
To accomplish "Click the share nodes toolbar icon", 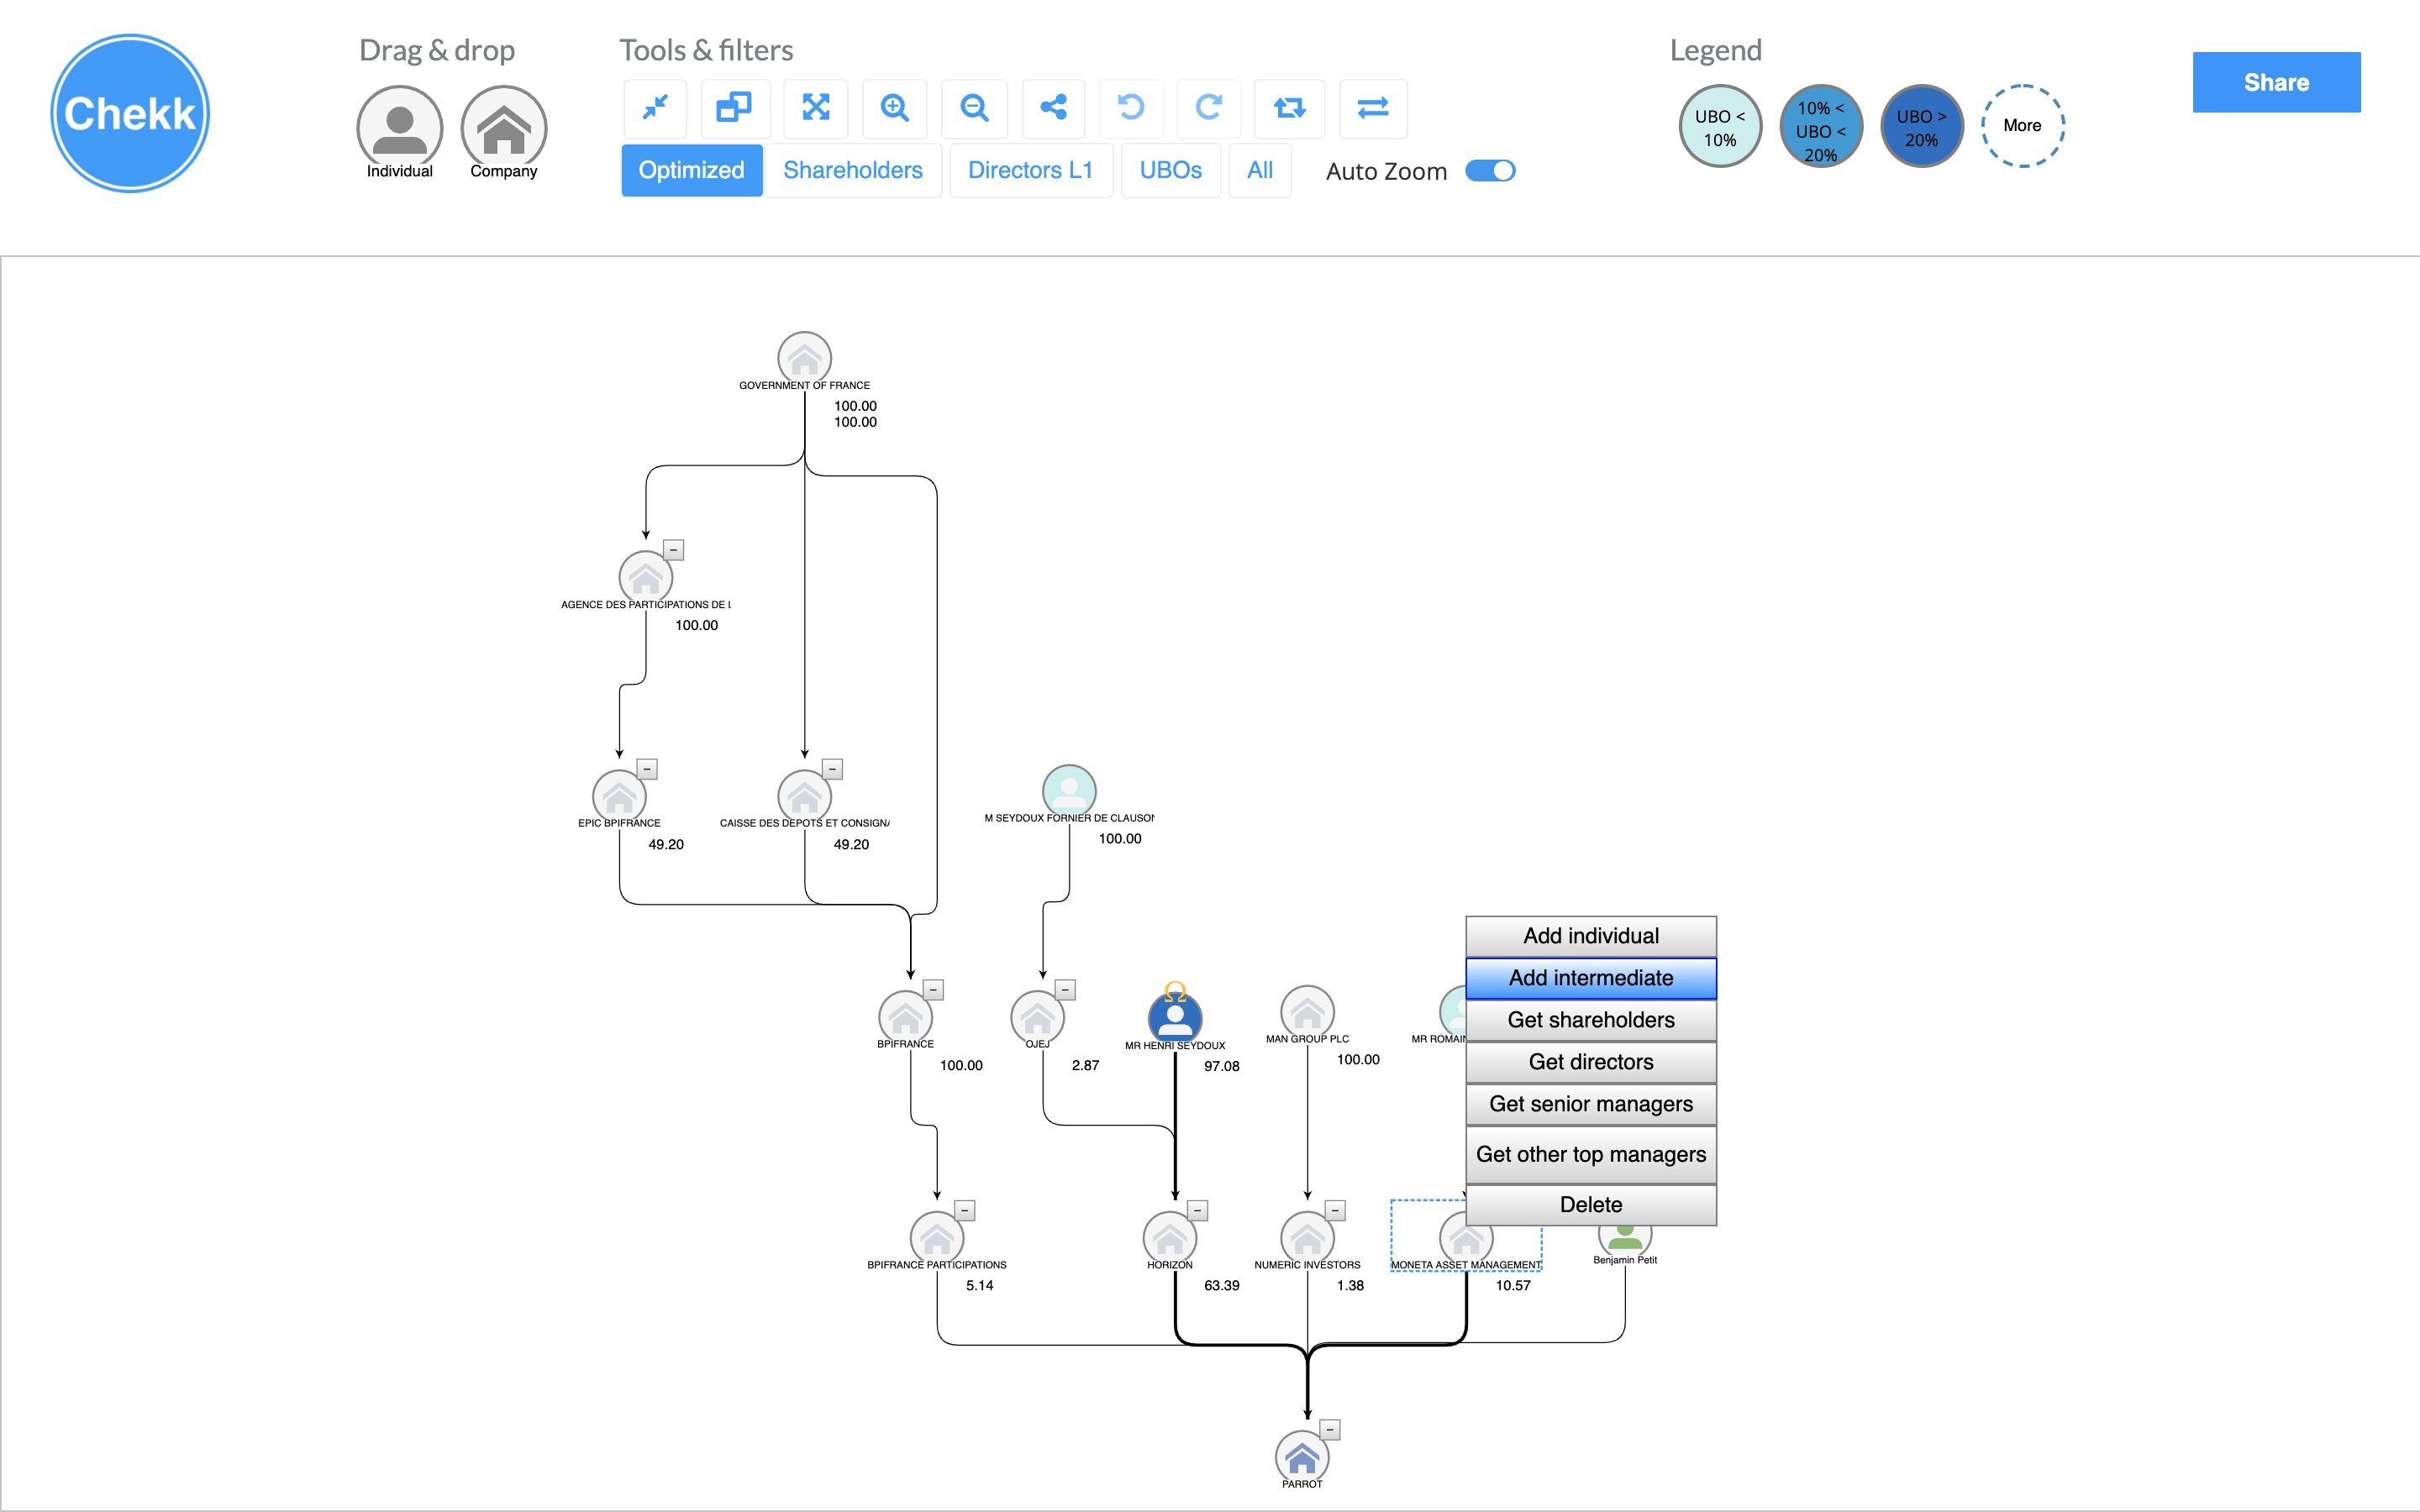I will tap(1053, 108).
